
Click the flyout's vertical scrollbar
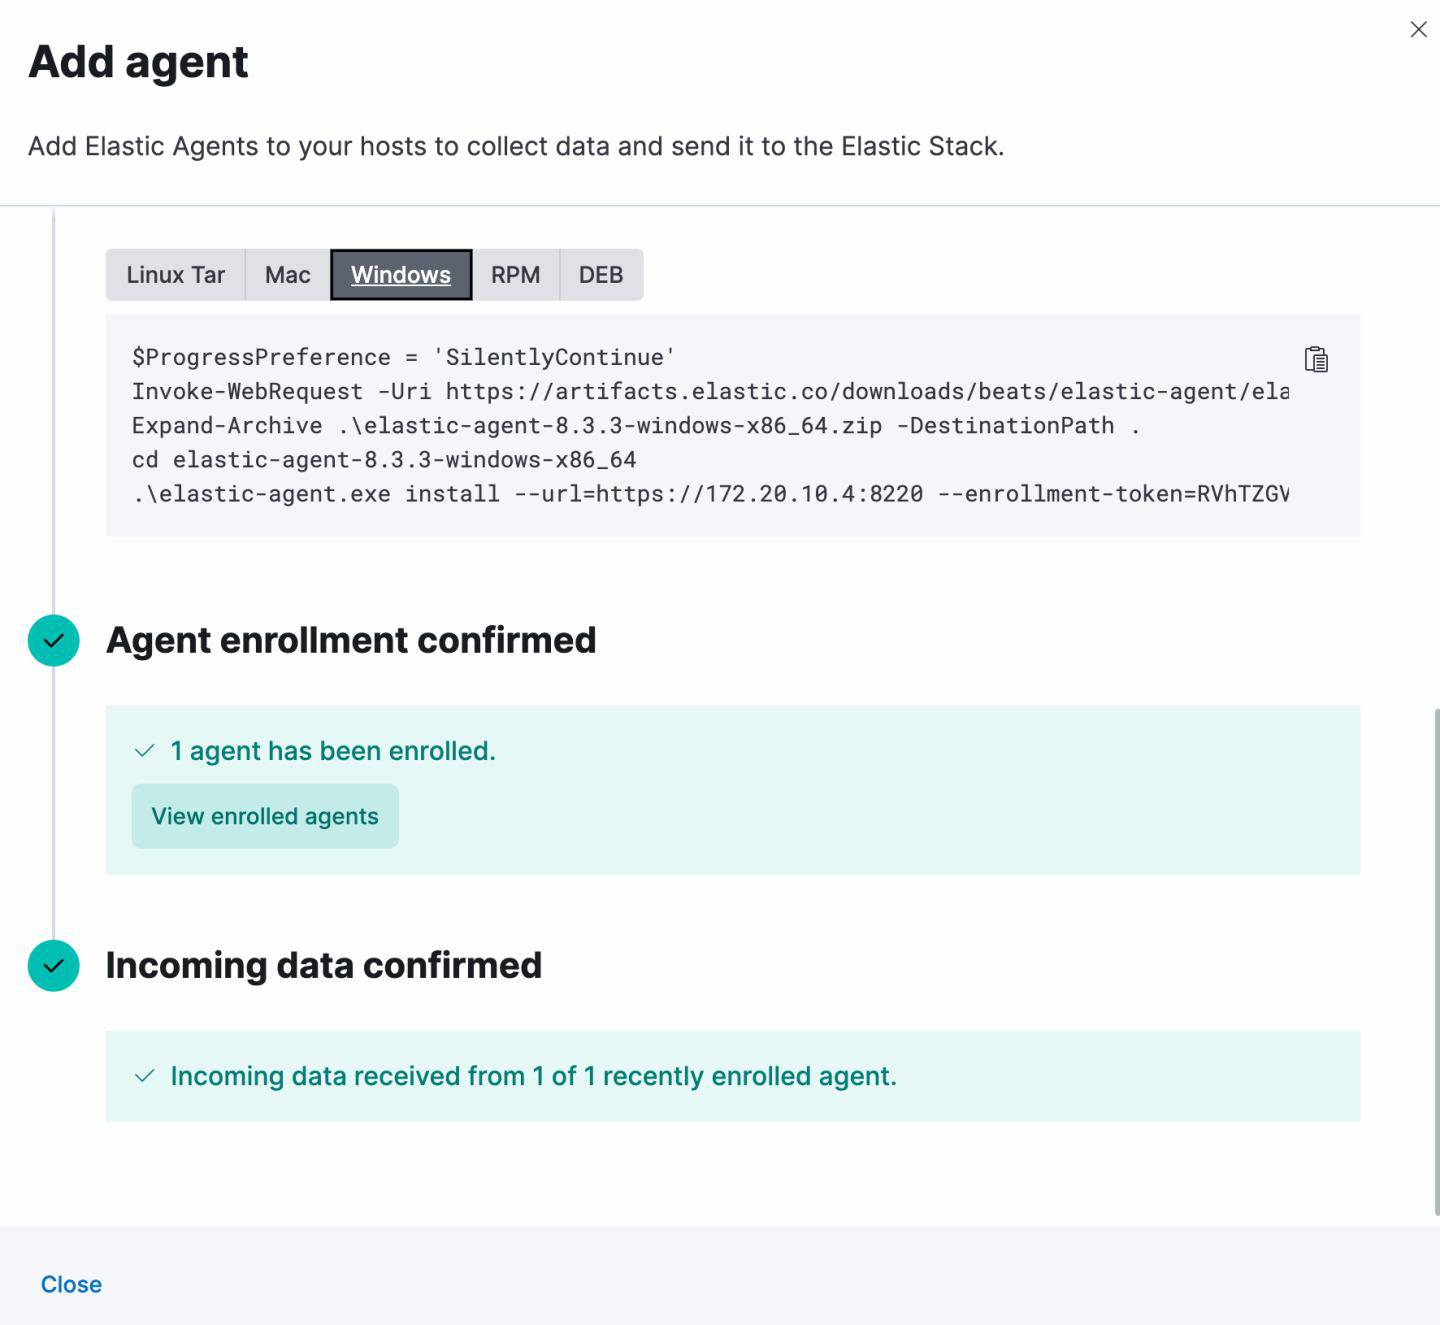pos(1435,960)
